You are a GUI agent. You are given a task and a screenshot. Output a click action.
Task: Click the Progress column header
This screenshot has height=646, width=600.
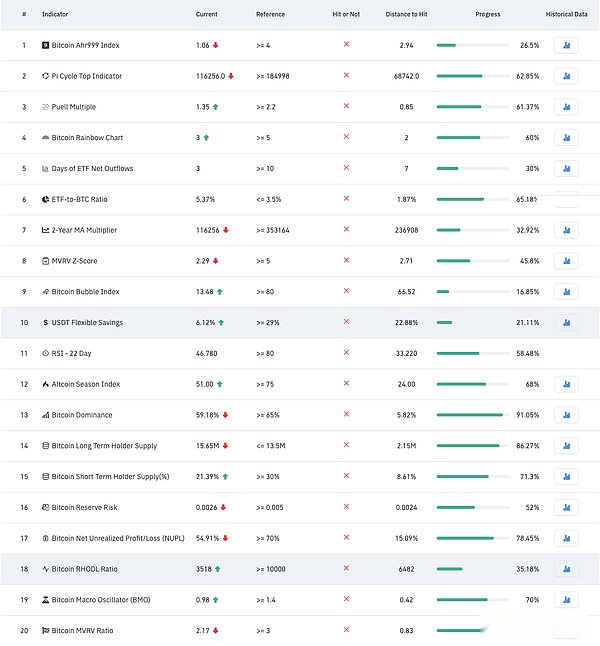(488, 14)
